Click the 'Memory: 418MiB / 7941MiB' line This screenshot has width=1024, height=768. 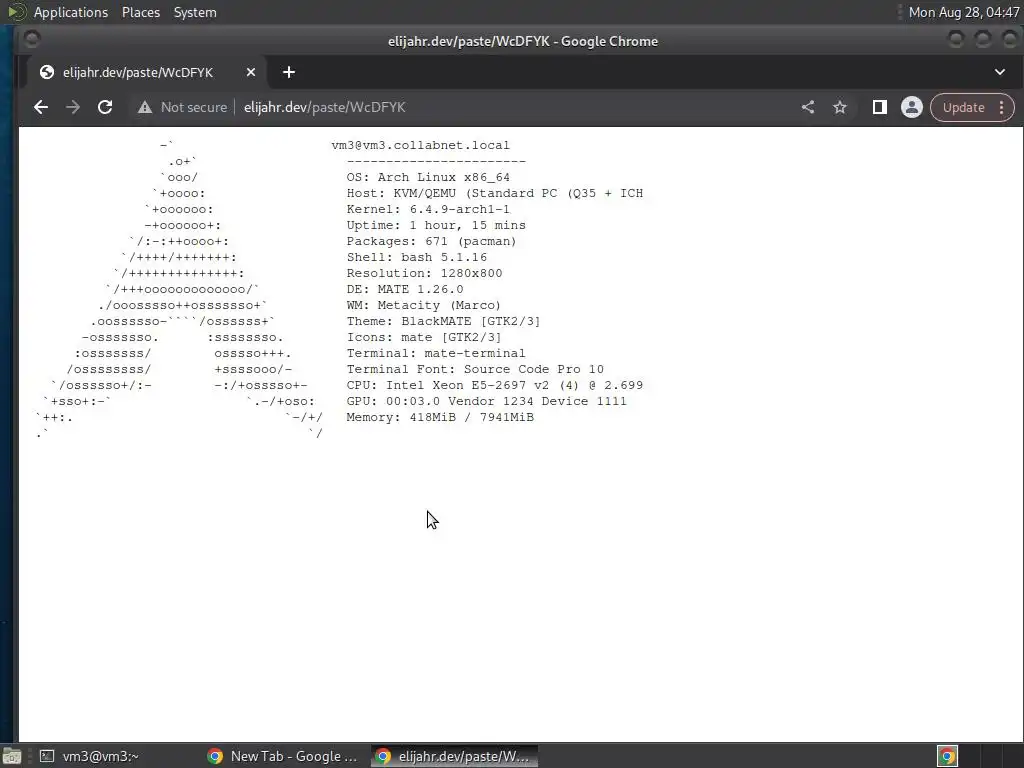click(x=440, y=417)
